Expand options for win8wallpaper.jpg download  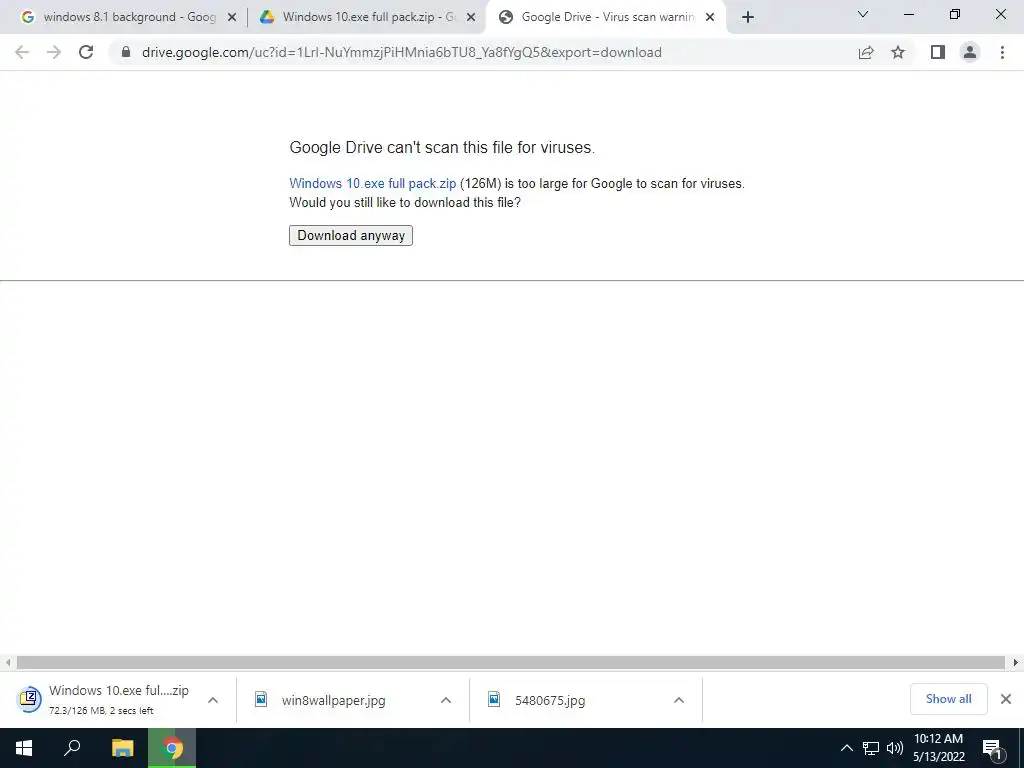pos(445,700)
